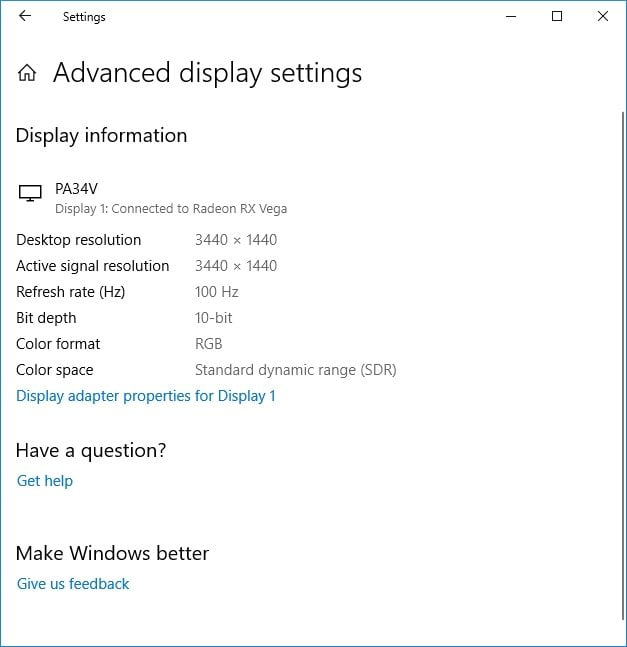Screen dimensions: 627x647
Task: Click the monitor icon beside PA34V
Action: click(x=30, y=193)
